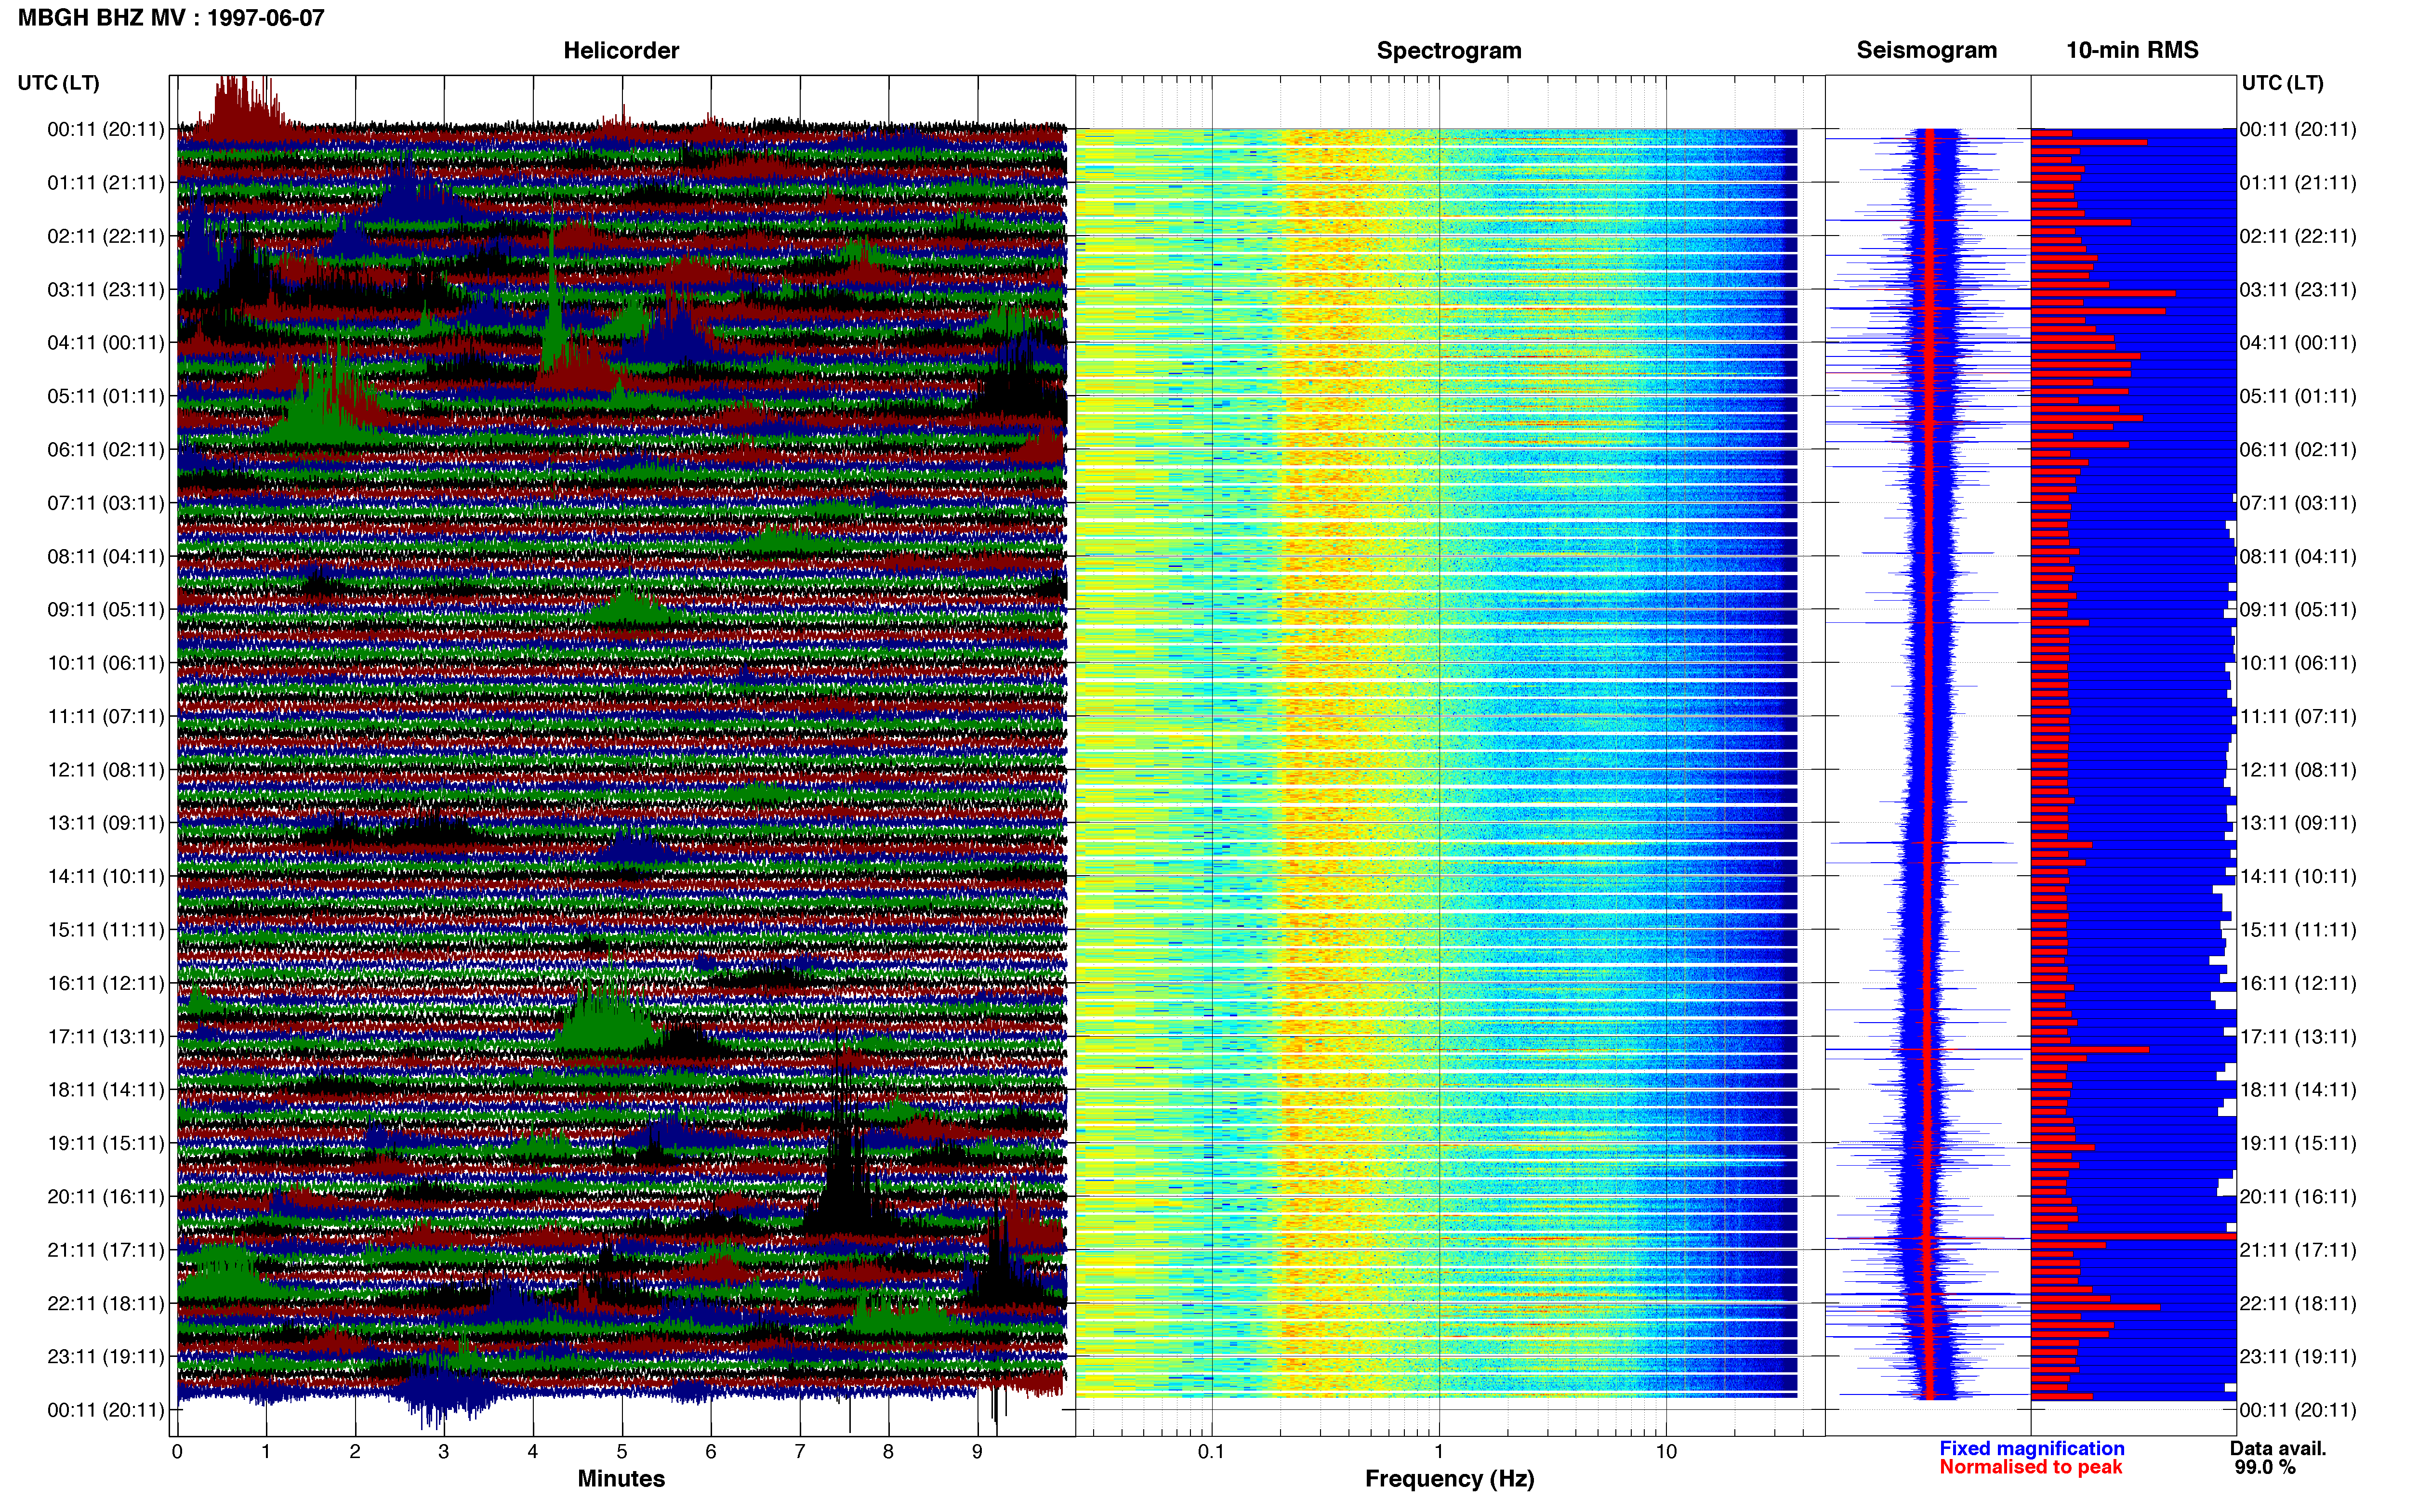The height and width of the screenshot is (1512, 2418).
Task: Click the '0.1' frequency tick label
Action: 1211,1452
